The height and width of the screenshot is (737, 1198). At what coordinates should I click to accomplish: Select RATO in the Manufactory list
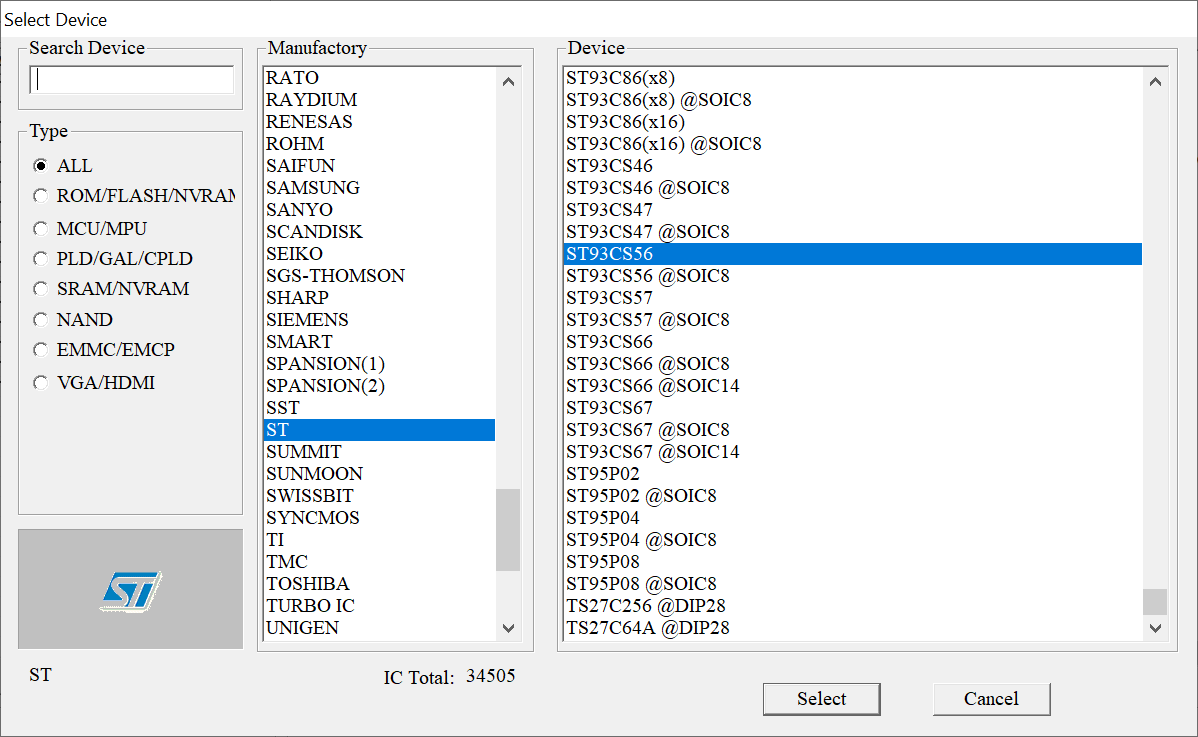point(379,78)
